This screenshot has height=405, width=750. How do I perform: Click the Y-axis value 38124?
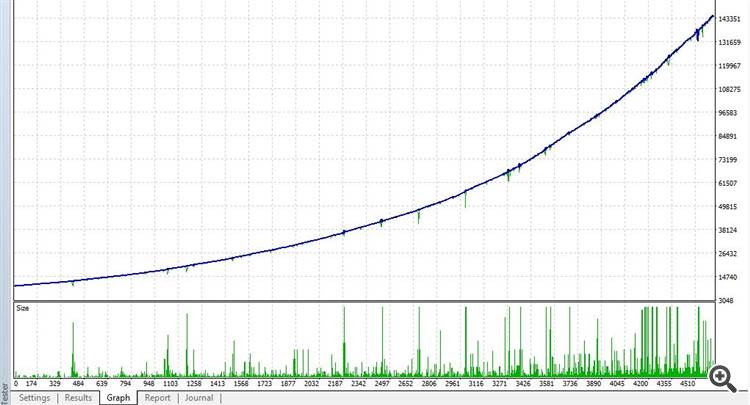pyautogui.click(x=728, y=230)
